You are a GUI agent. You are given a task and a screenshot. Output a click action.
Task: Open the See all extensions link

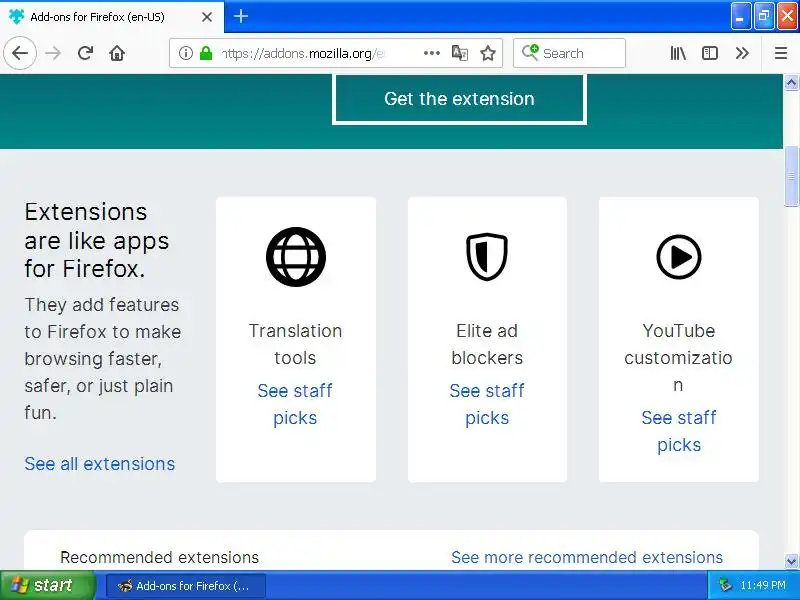pyautogui.click(x=99, y=464)
